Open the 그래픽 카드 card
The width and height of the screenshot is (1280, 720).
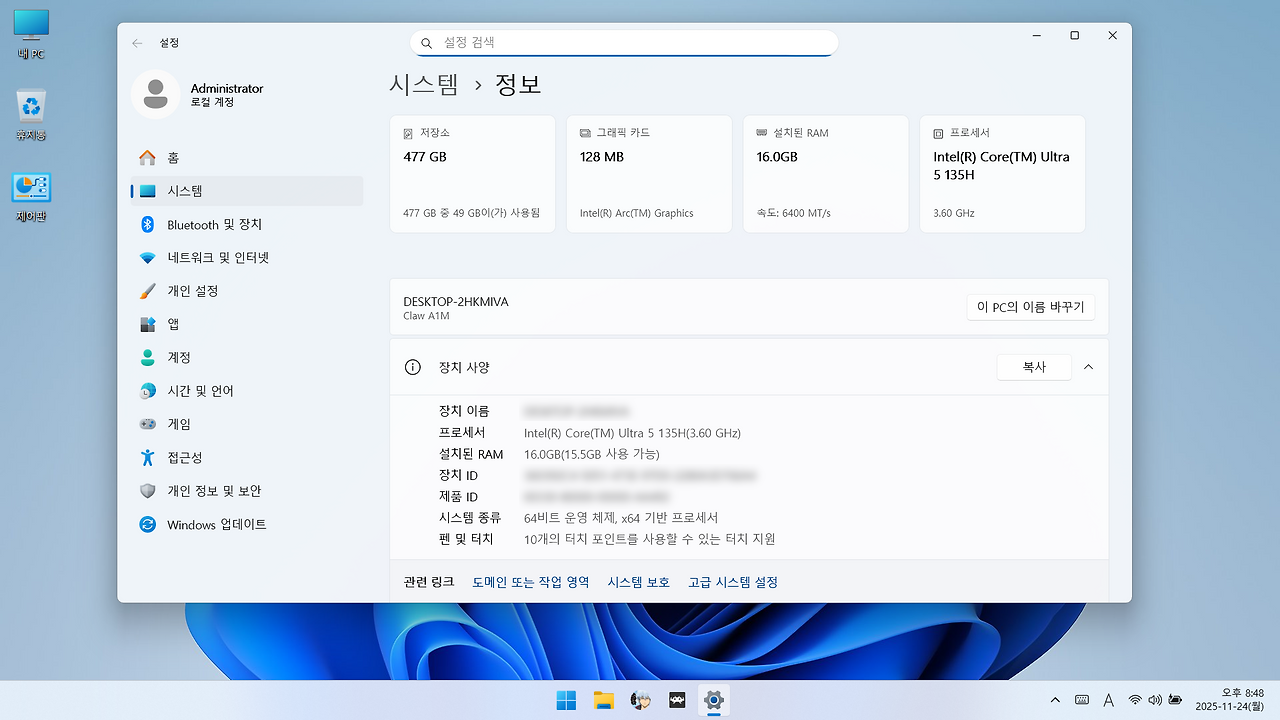649,174
